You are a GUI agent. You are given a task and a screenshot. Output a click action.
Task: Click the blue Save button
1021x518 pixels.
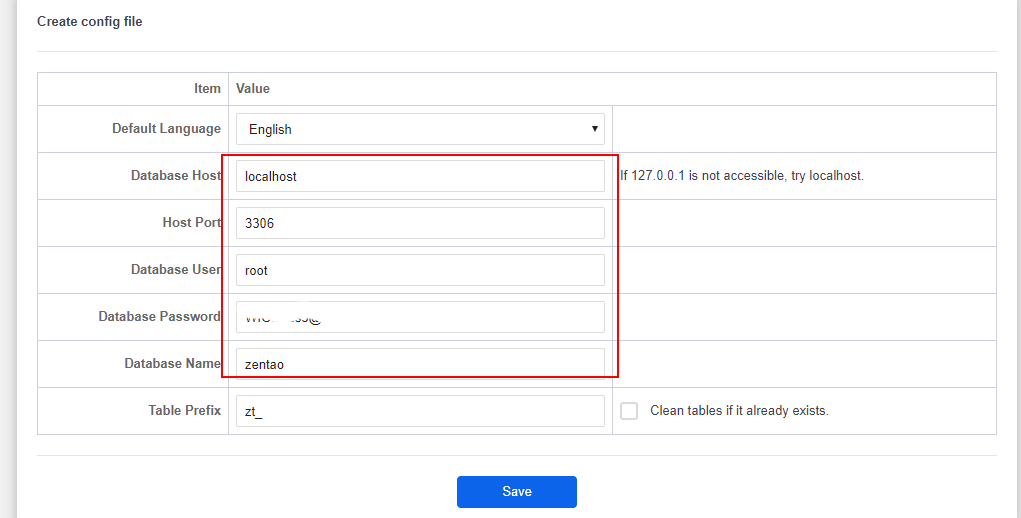click(x=516, y=492)
